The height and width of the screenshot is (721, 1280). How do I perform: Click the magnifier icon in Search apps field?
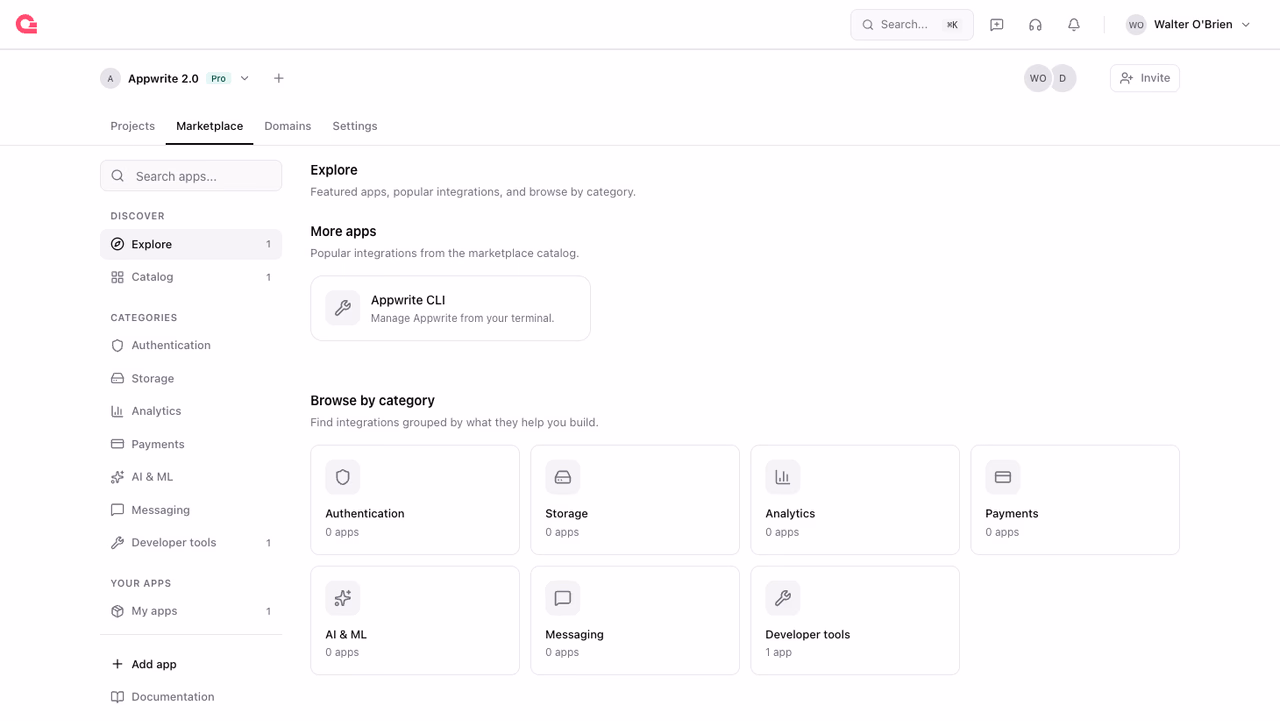pos(118,176)
